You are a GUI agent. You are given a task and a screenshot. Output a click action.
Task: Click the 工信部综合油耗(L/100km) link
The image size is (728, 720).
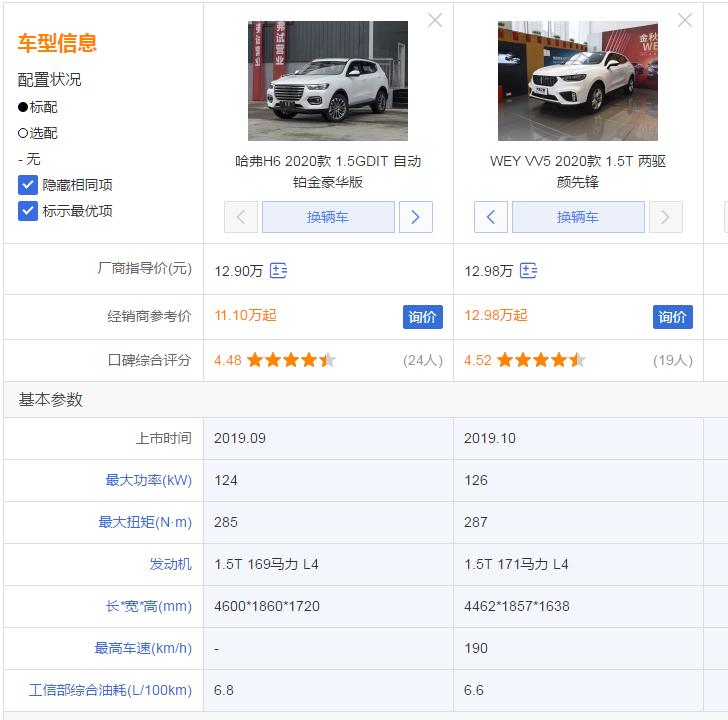[x=110, y=690]
